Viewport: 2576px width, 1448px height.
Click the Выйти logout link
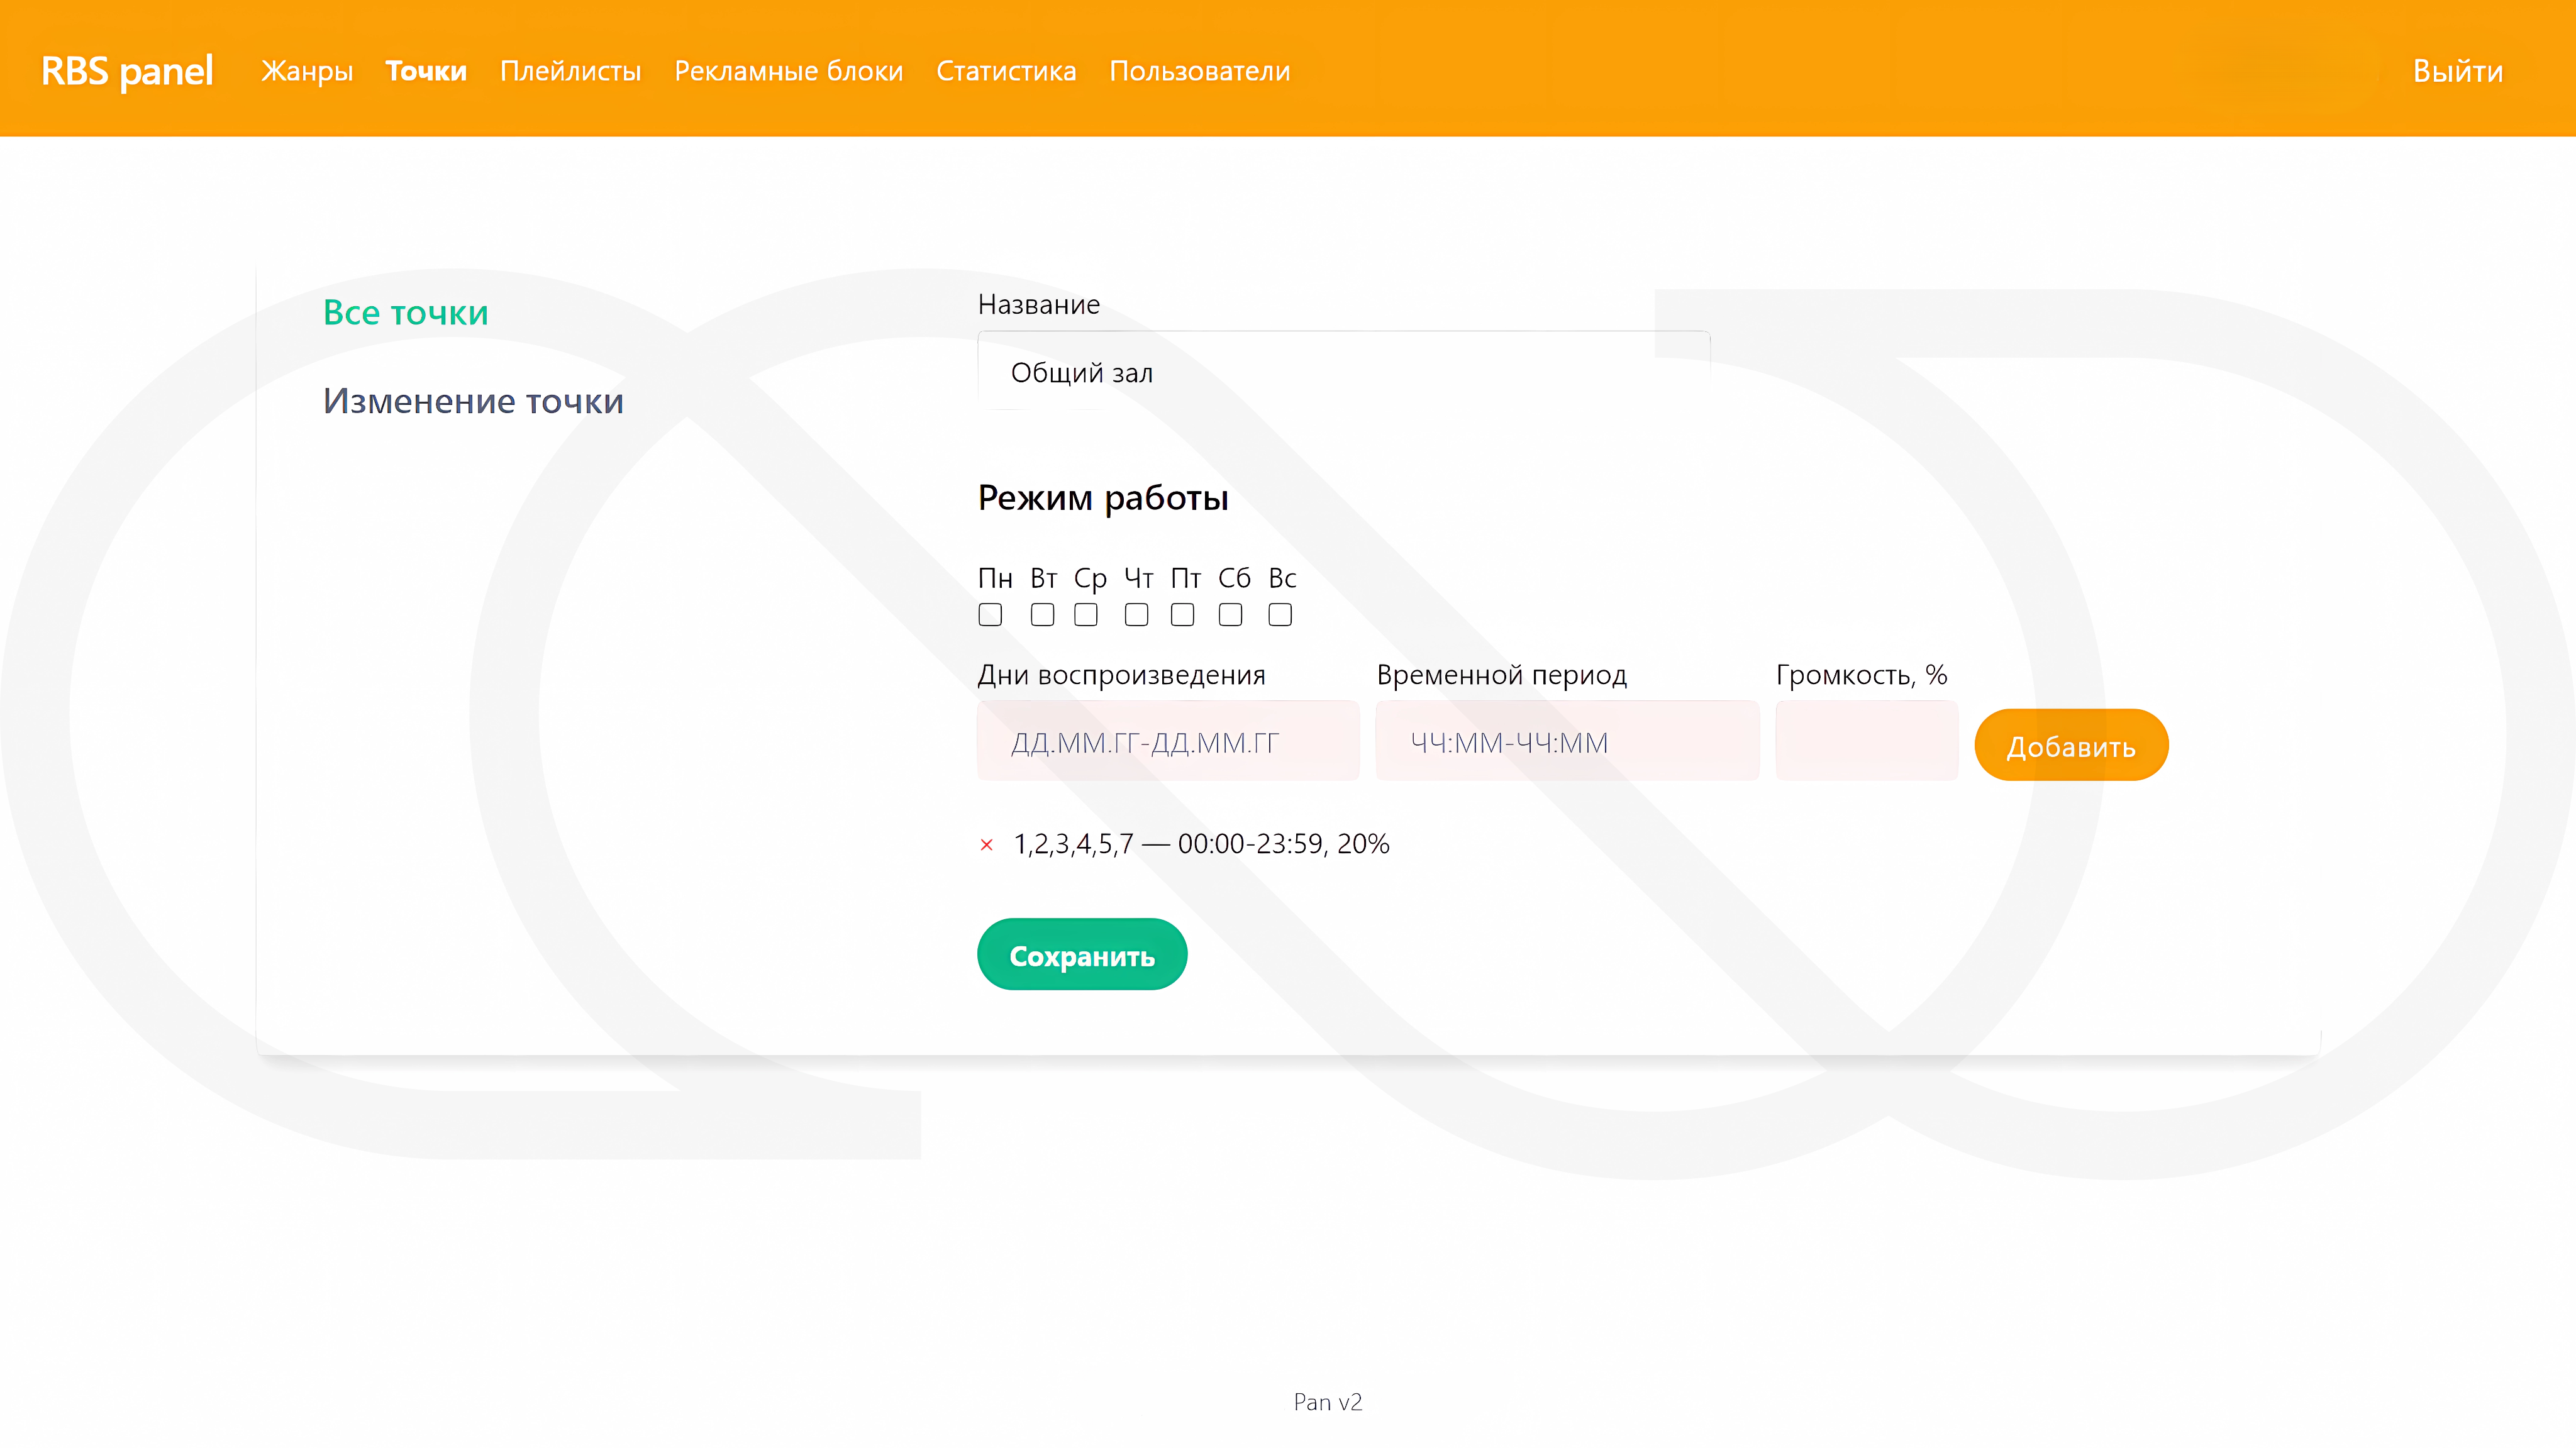pyautogui.click(x=2457, y=71)
